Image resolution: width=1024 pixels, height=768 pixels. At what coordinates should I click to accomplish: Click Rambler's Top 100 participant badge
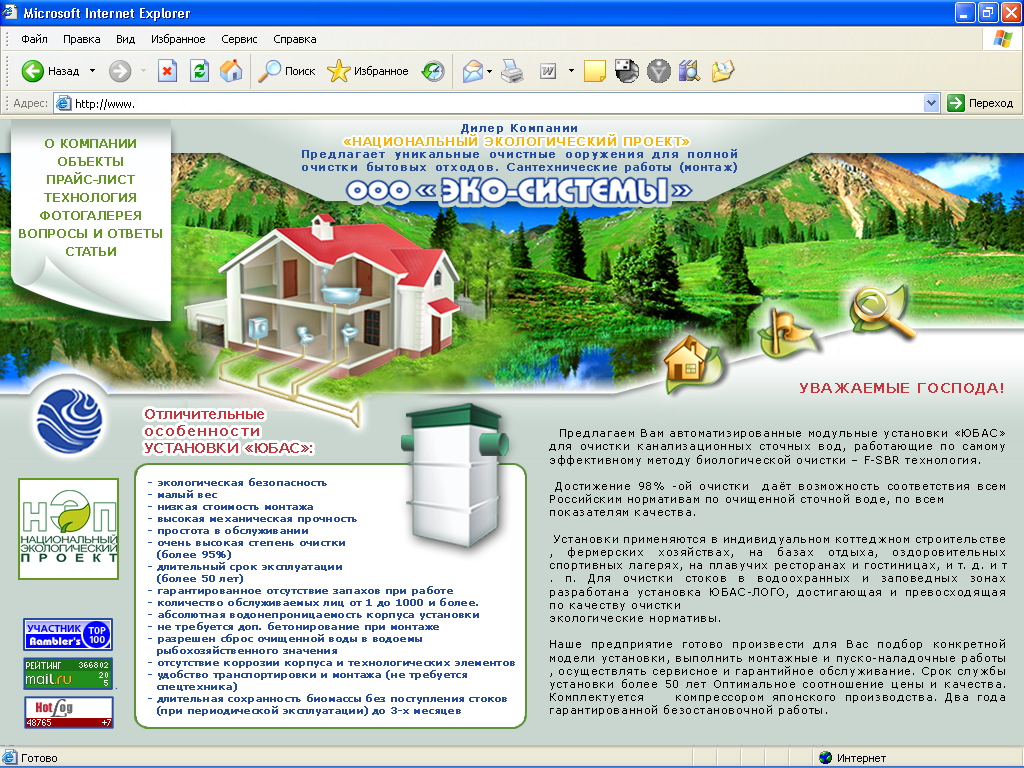pyautogui.click(x=68, y=634)
